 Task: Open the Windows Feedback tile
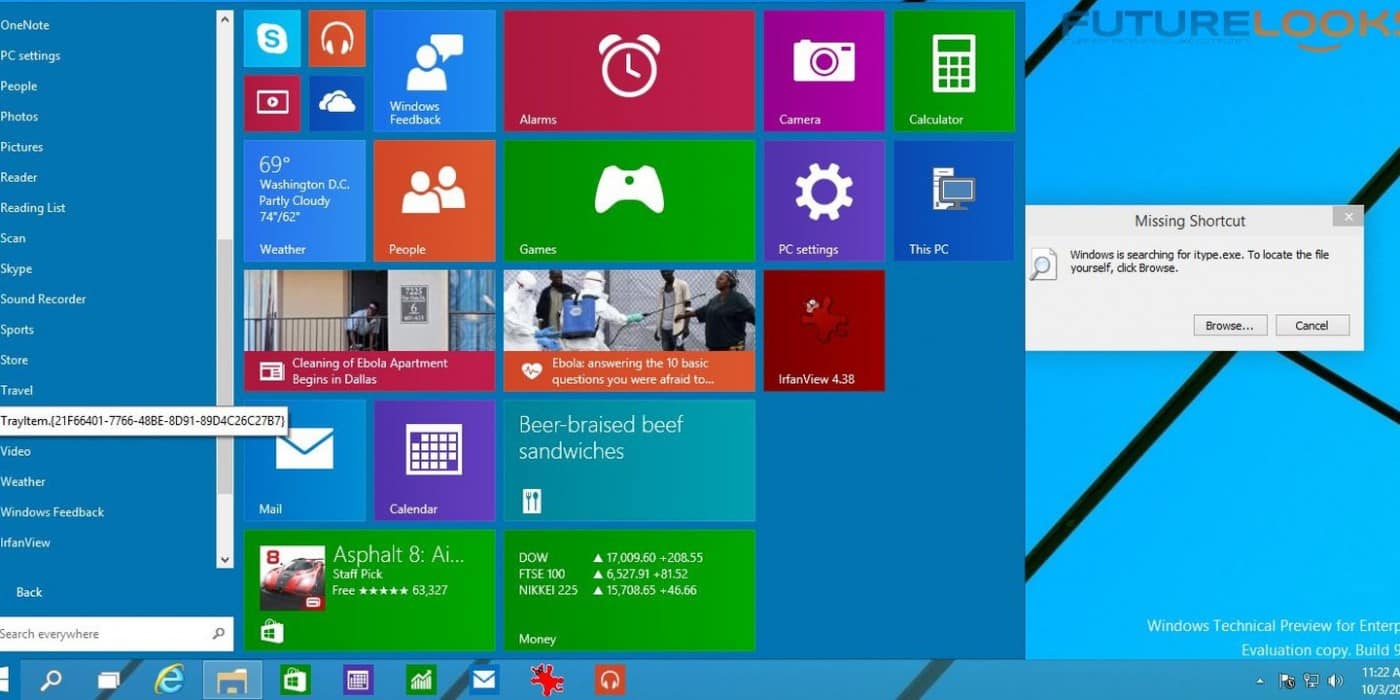click(434, 71)
